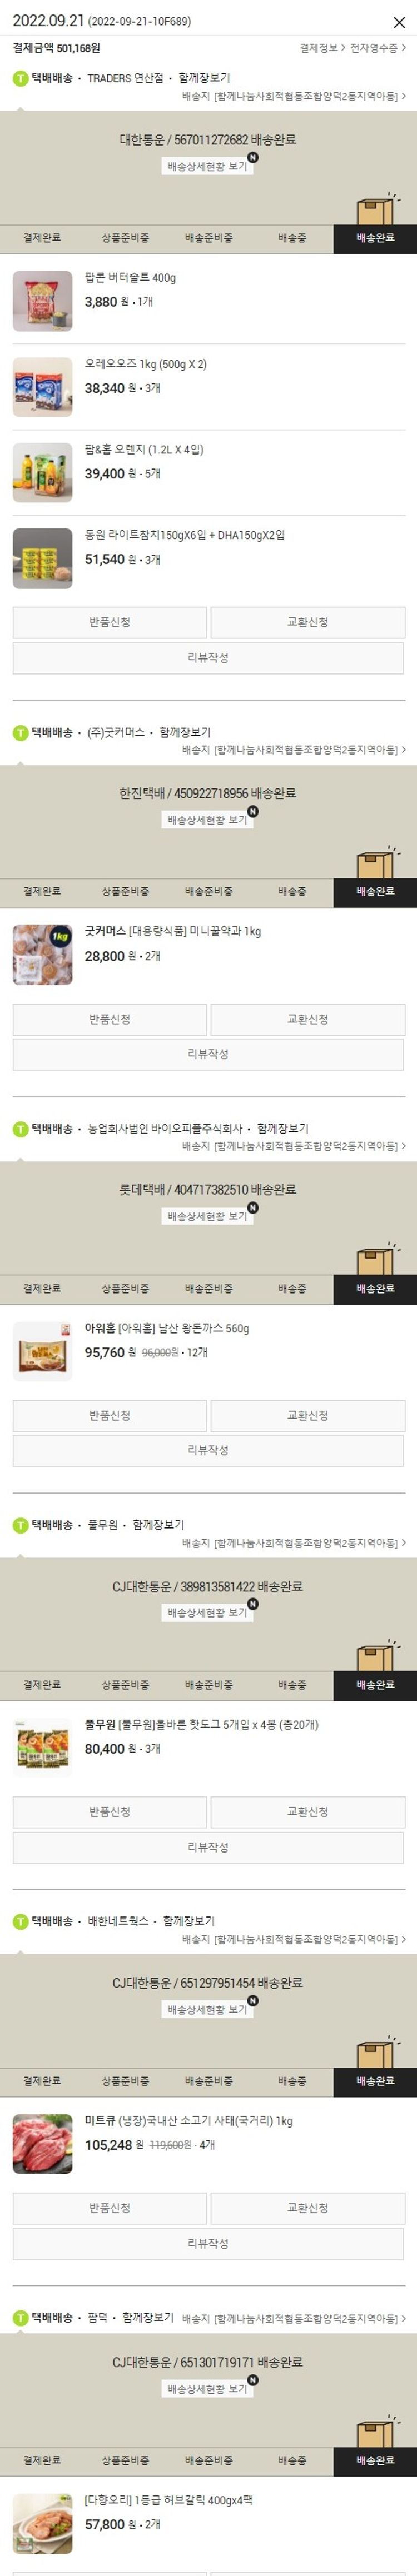417x2576 pixels.
Task: Click green T badge beside (주)굿커머스
Action: (x=20, y=733)
